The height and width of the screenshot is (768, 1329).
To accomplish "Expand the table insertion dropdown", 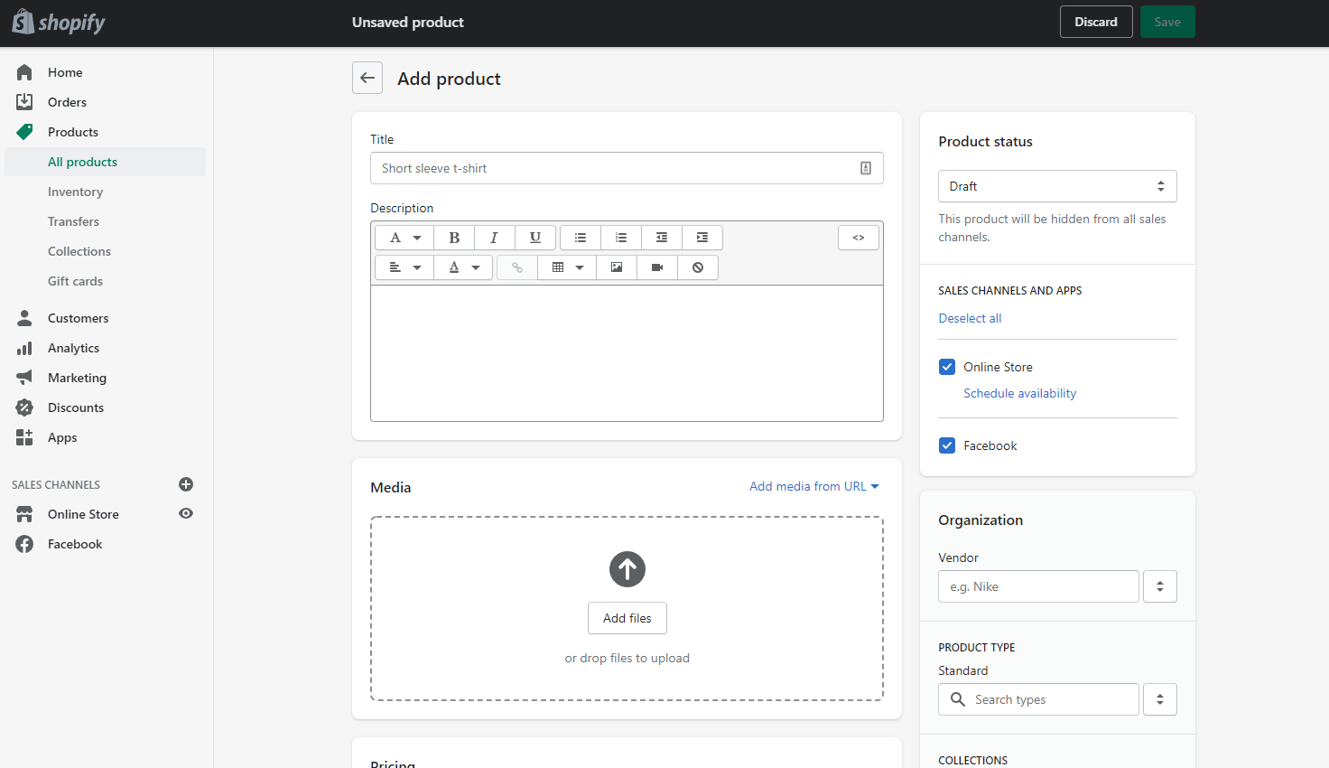I will coord(580,267).
